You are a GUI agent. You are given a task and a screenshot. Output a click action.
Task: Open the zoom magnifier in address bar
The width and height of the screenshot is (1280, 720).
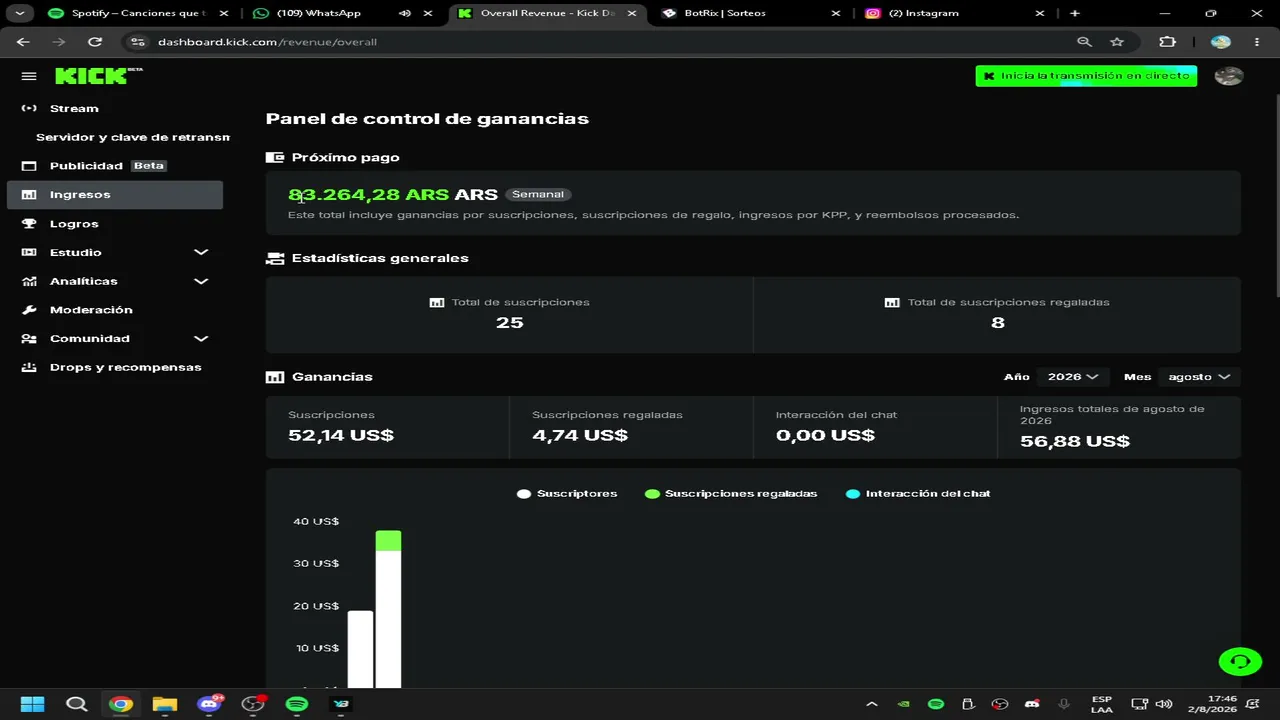click(1084, 42)
